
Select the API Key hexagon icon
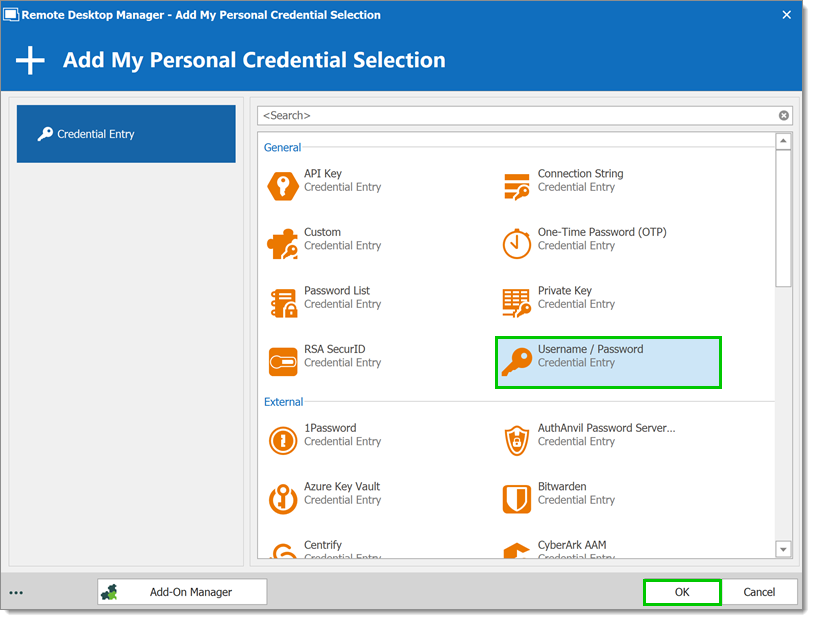tap(283, 186)
